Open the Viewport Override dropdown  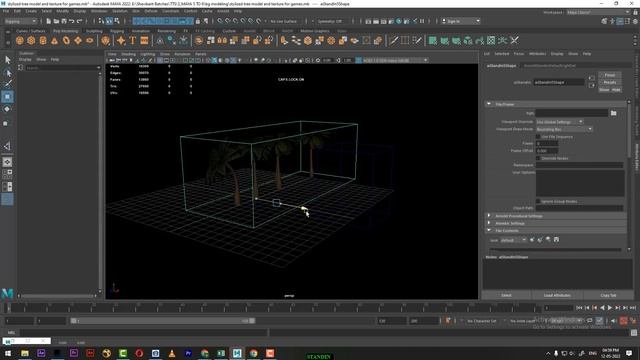(560, 122)
